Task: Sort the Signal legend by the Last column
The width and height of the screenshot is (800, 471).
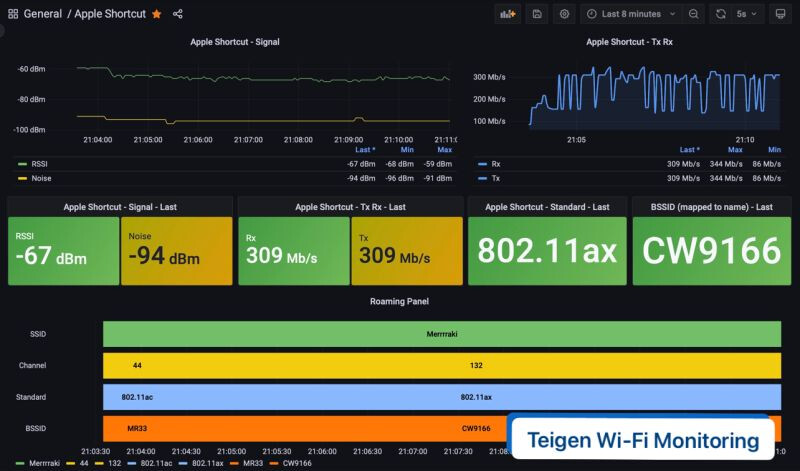Action: (365, 150)
